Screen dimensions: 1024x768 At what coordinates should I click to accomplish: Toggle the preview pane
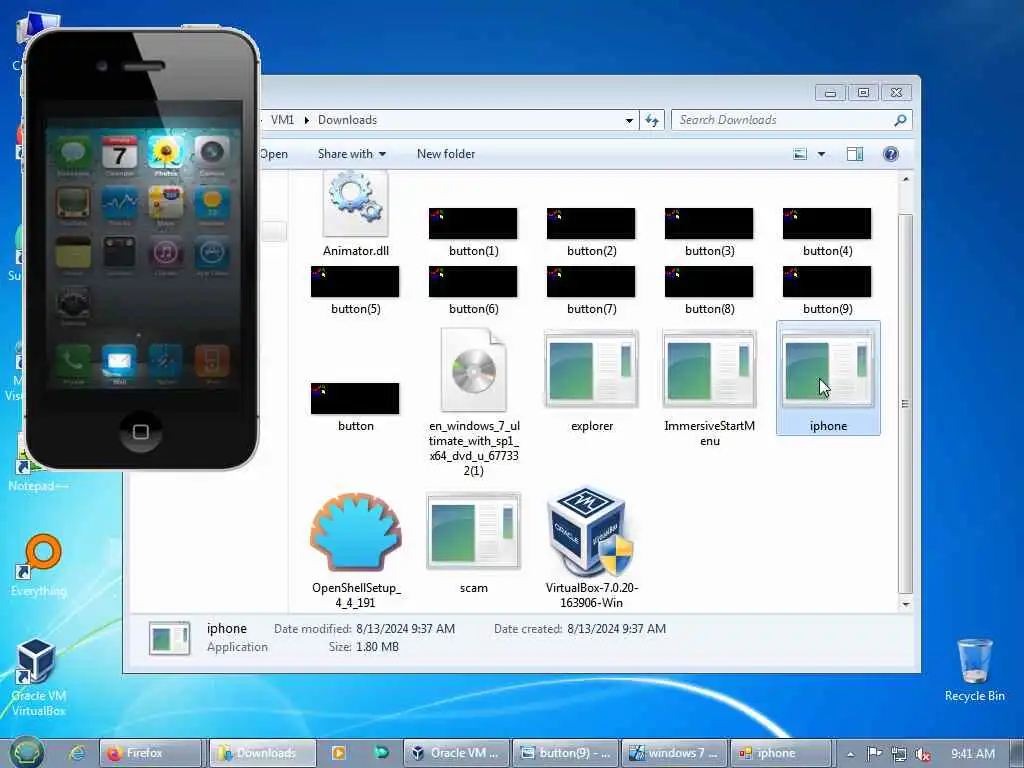click(855, 154)
